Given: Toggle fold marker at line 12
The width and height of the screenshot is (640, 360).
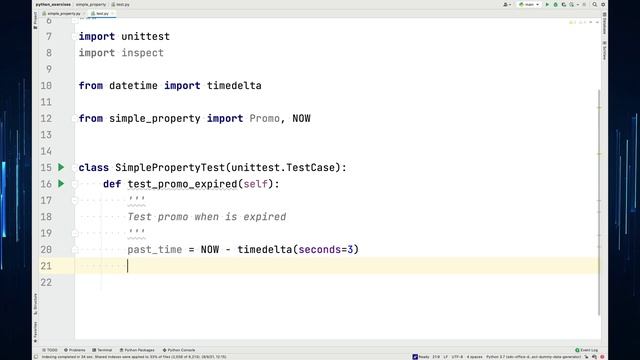Looking at the screenshot, I should click(75, 118).
